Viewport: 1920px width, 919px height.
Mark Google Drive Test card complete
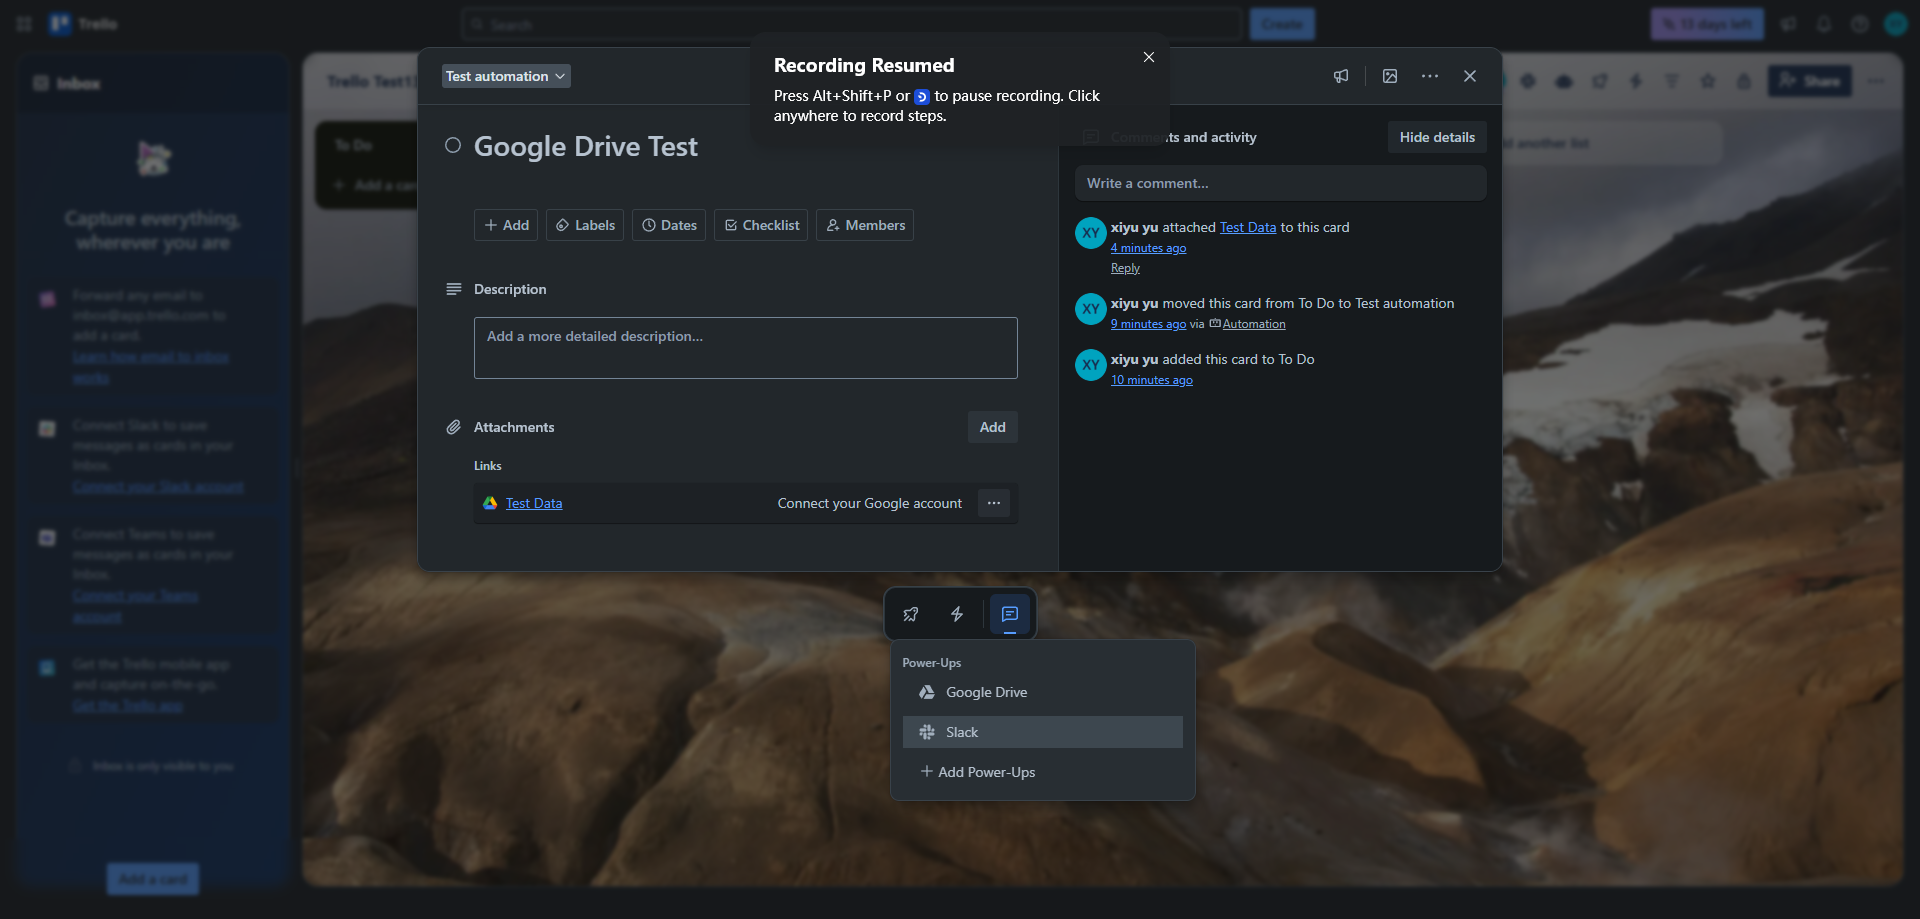453,145
